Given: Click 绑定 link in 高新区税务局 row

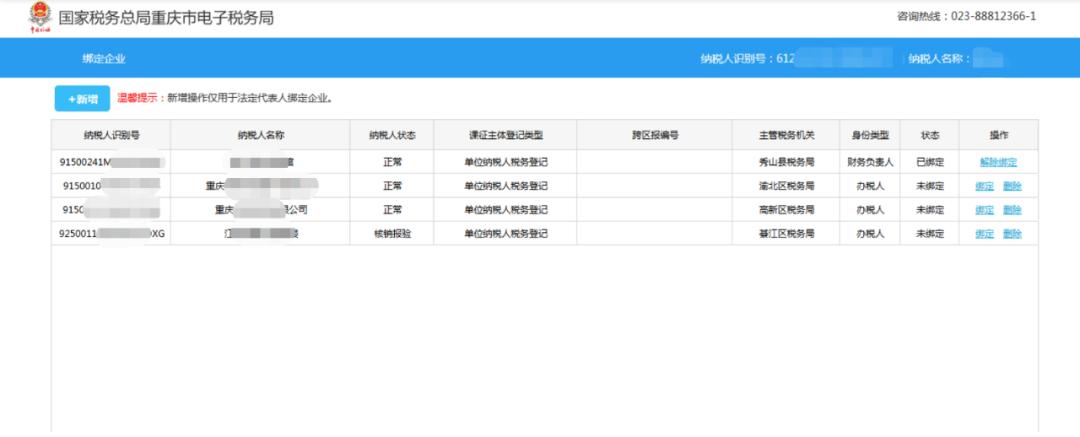Looking at the screenshot, I should [984, 210].
